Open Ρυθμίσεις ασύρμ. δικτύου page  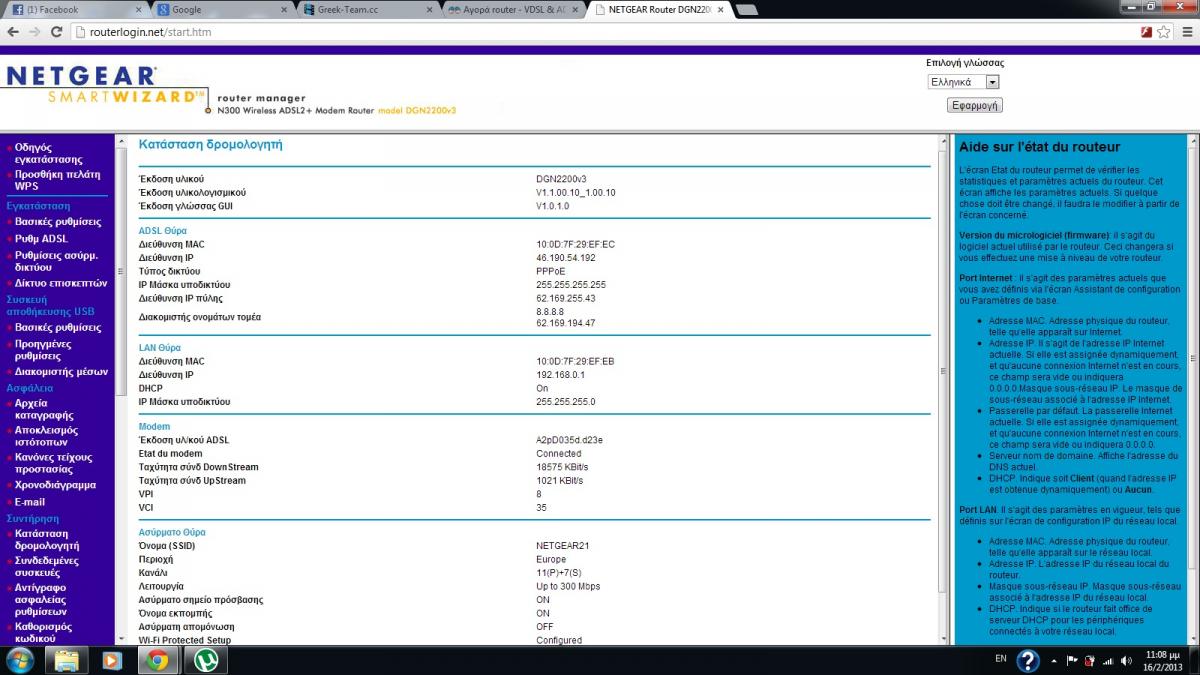click(56, 261)
